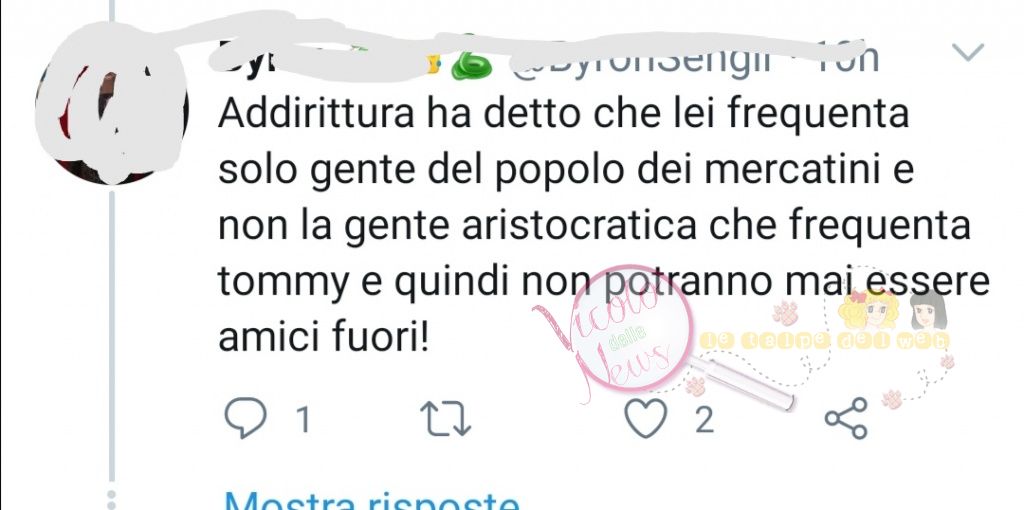The width and height of the screenshot is (1024, 510).
Task: Click the le talpe del web watermark text
Action: [x=824, y=340]
